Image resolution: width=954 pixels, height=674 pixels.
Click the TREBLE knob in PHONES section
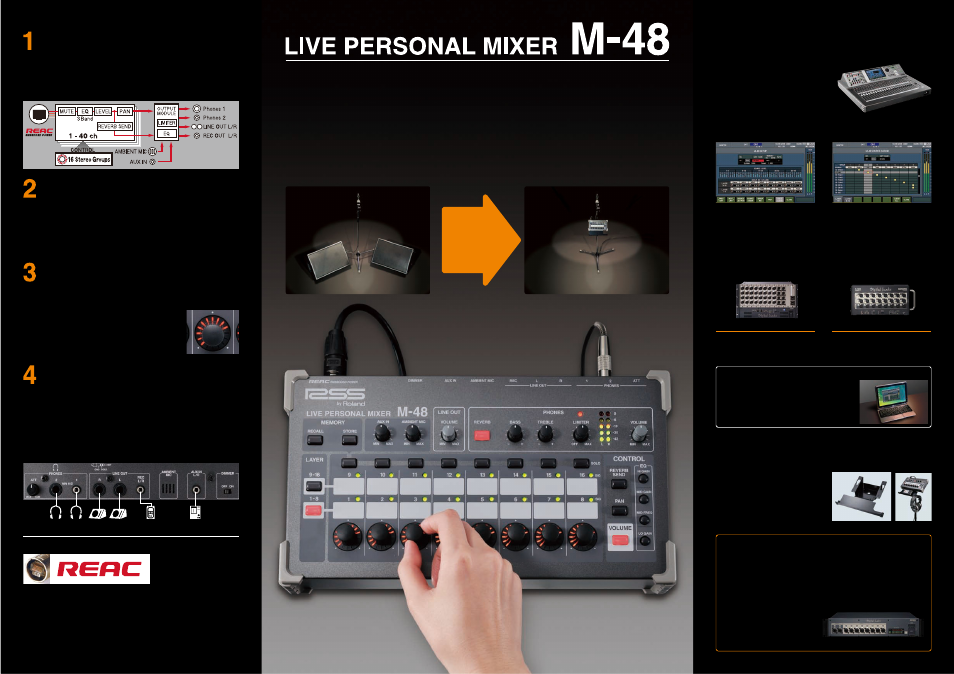click(x=545, y=433)
